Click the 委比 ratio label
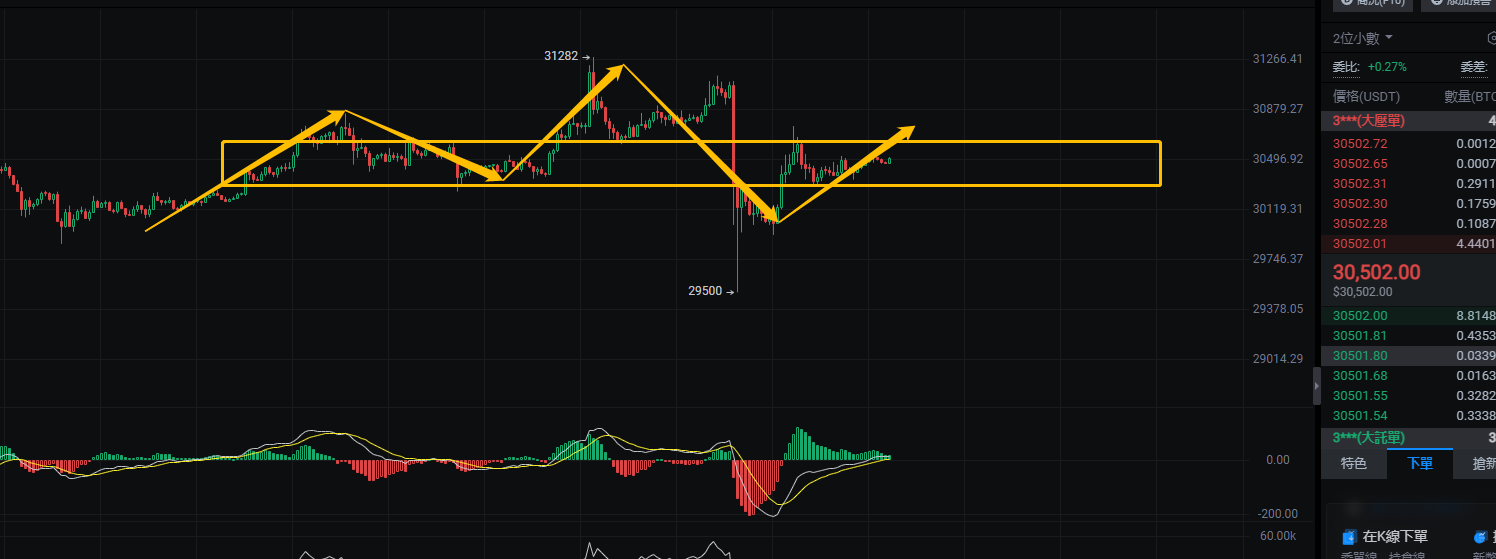Viewport: 1496px width, 559px height. [1346, 67]
